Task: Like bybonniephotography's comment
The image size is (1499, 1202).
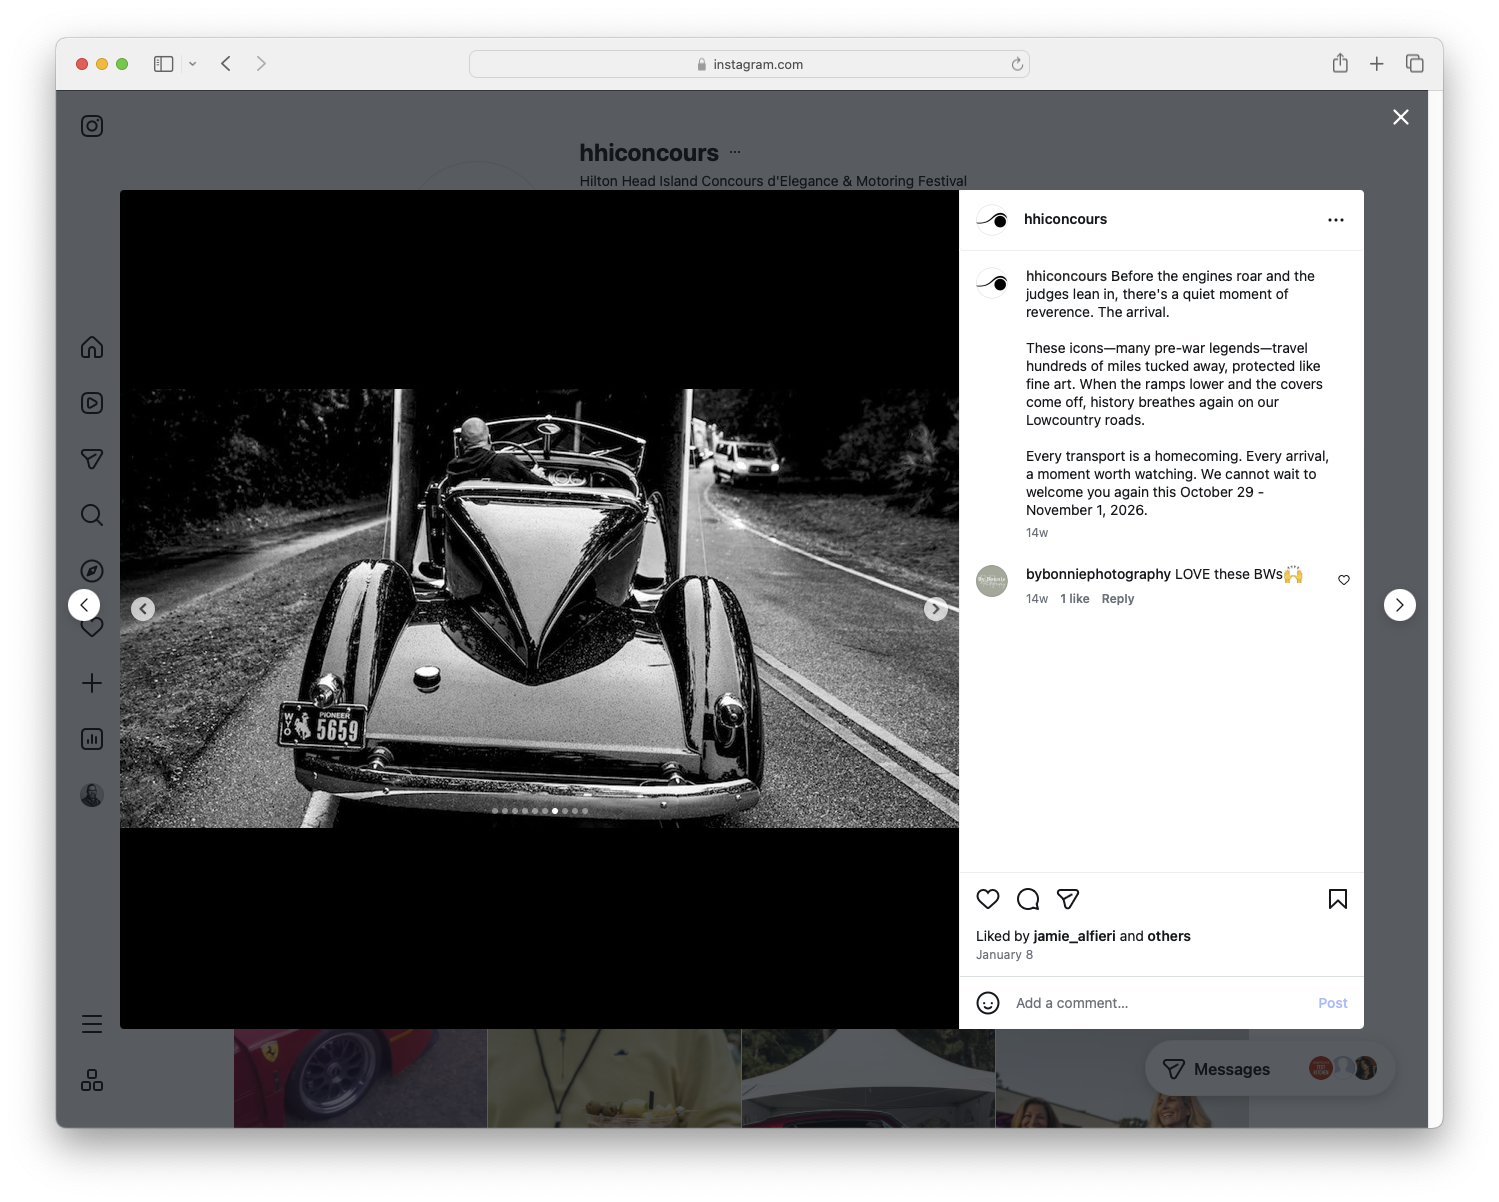Action: [x=1343, y=579]
